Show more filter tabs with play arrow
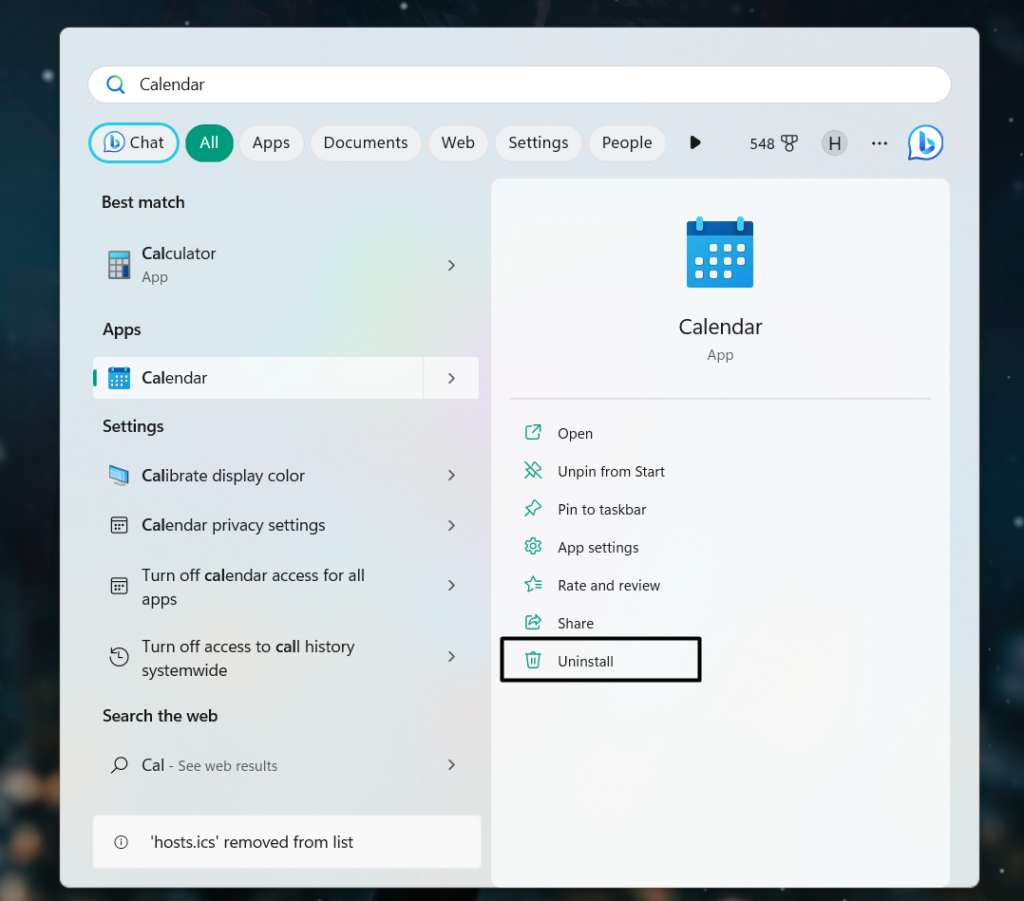This screenshot has height=901, width=1024. pos(695,143)
